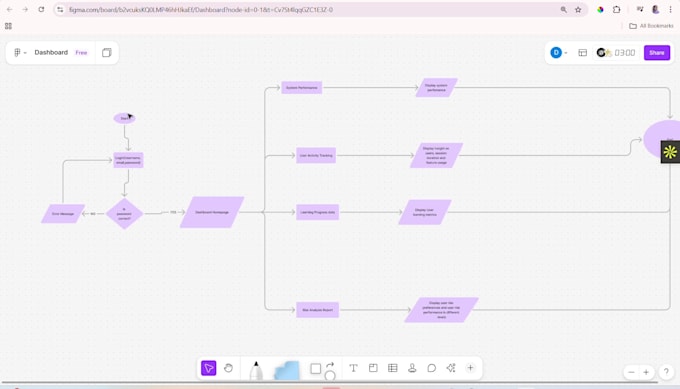Select the Text tool
This screenshot has width=680, height=389.
point(353,368)
